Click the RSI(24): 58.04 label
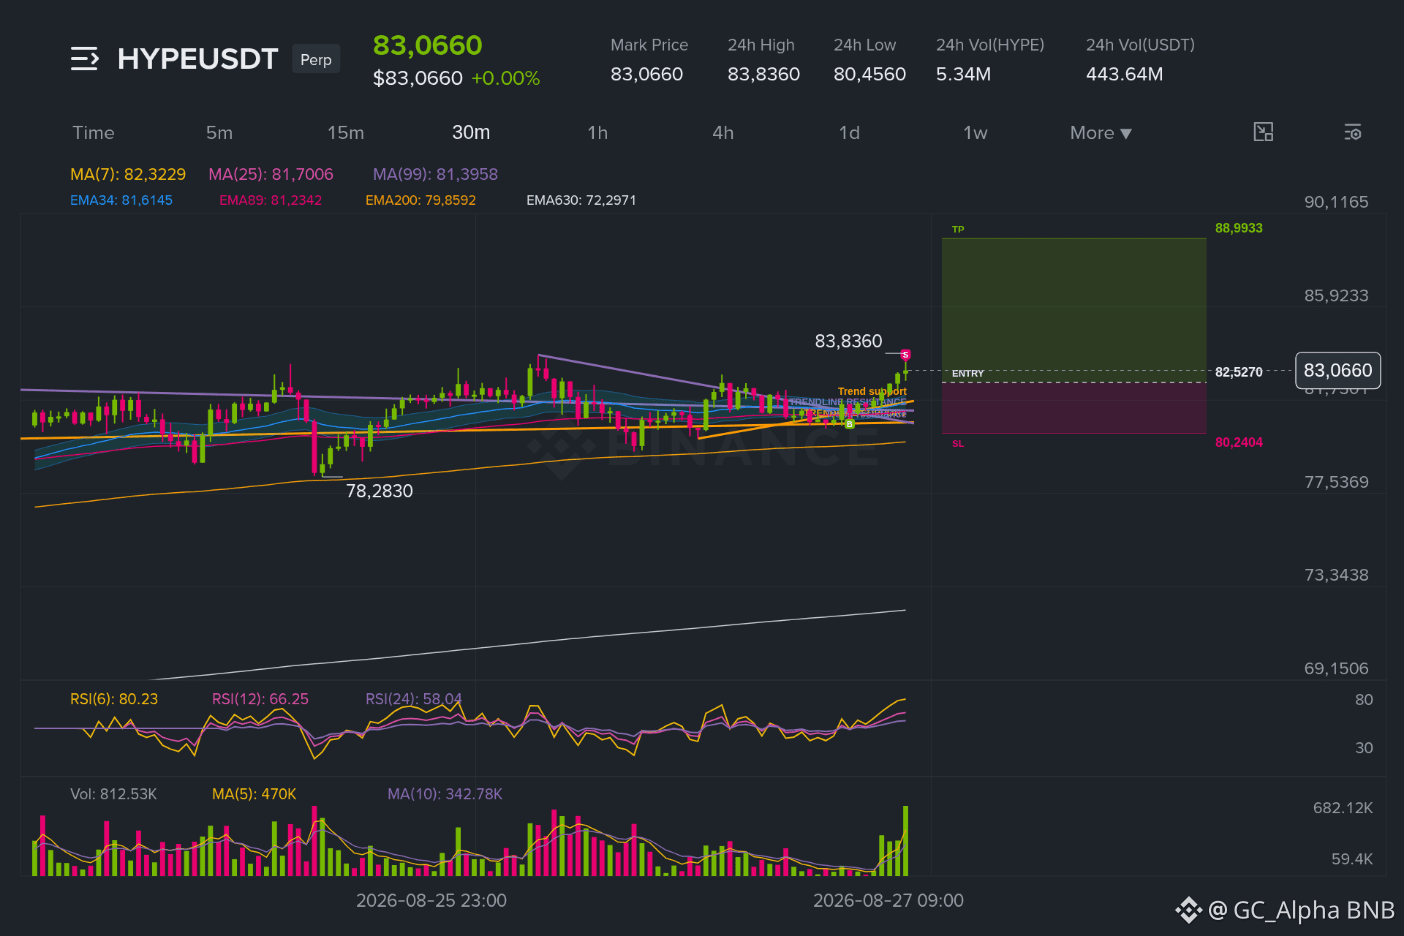Screen dimensions: 1404x936 pyautogui.click(x=413, y=699)
